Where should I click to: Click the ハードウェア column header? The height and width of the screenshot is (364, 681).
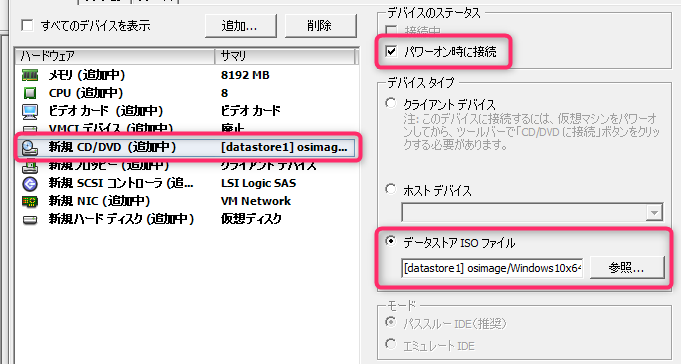coord(115,56)
